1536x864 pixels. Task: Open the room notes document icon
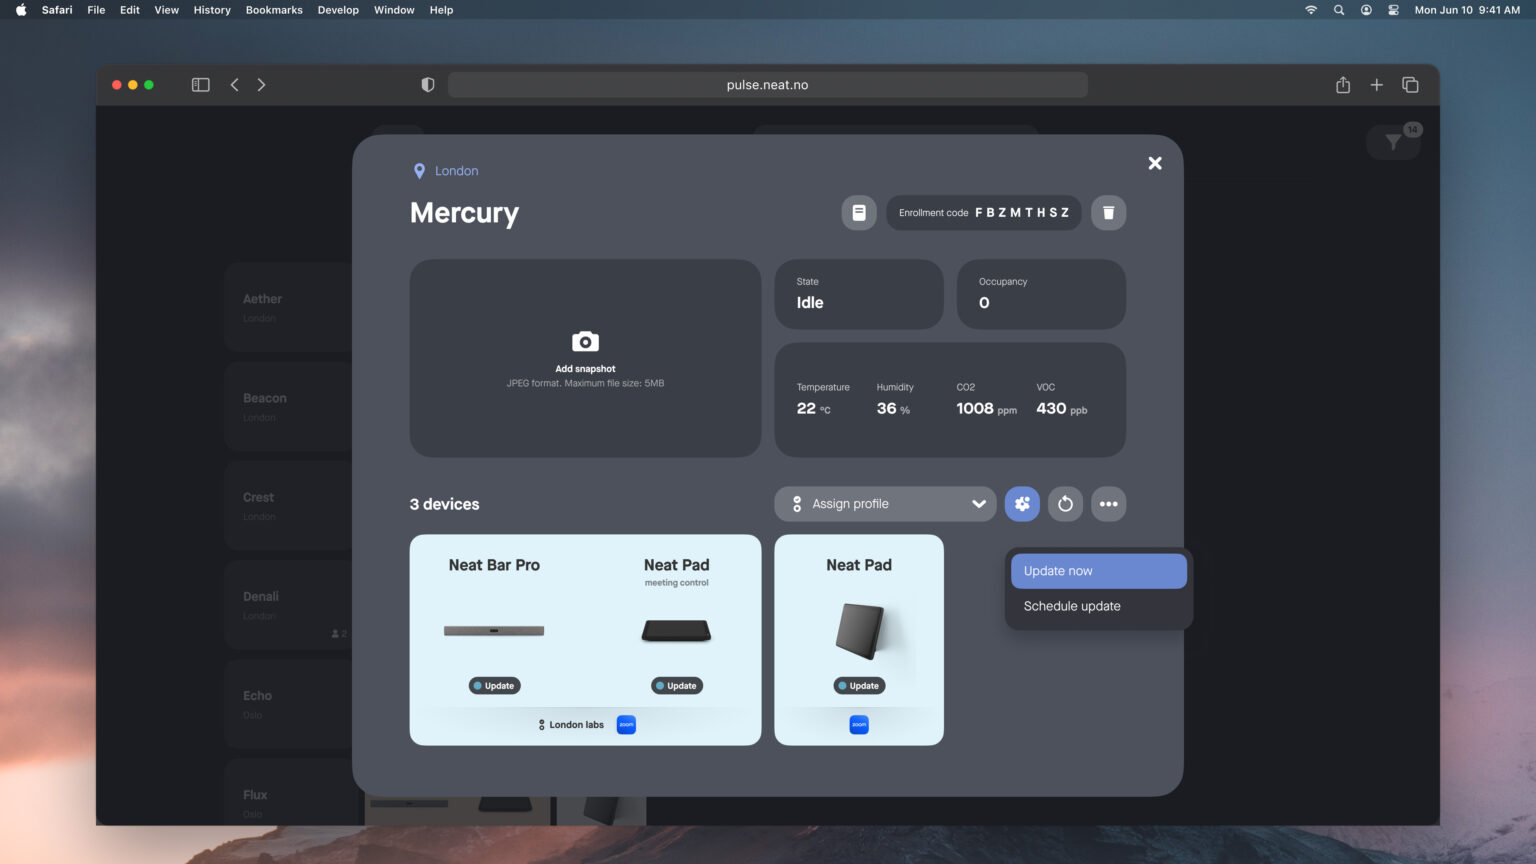coord(859,213)
